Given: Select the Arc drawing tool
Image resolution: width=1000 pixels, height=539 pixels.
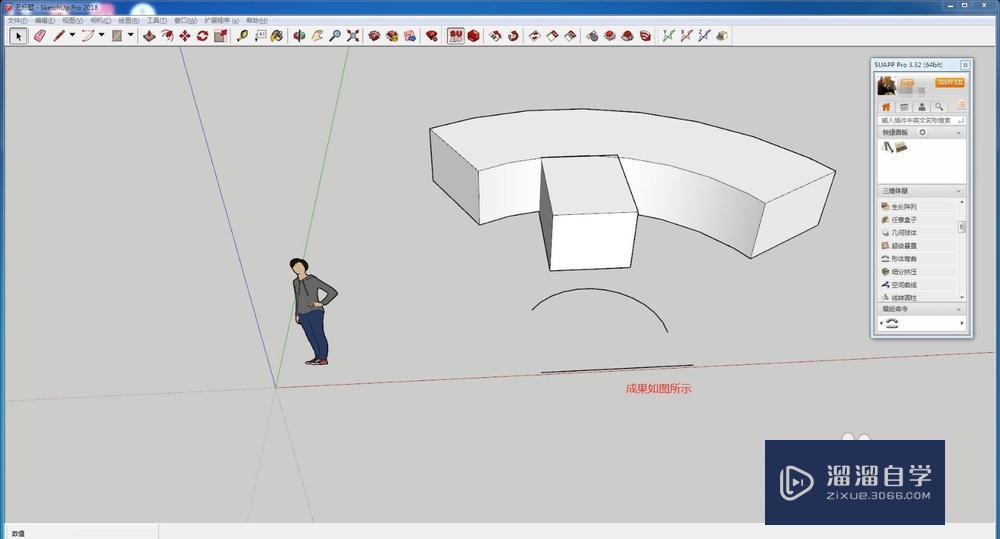Looking at the screenshot, I should (x=87, y=36).
